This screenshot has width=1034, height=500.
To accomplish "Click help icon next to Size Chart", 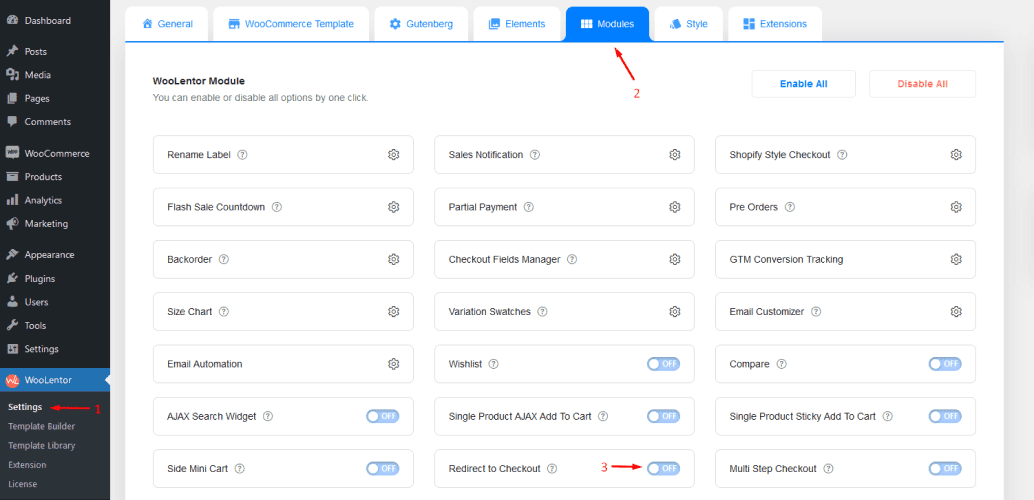I will pos(224,311).
